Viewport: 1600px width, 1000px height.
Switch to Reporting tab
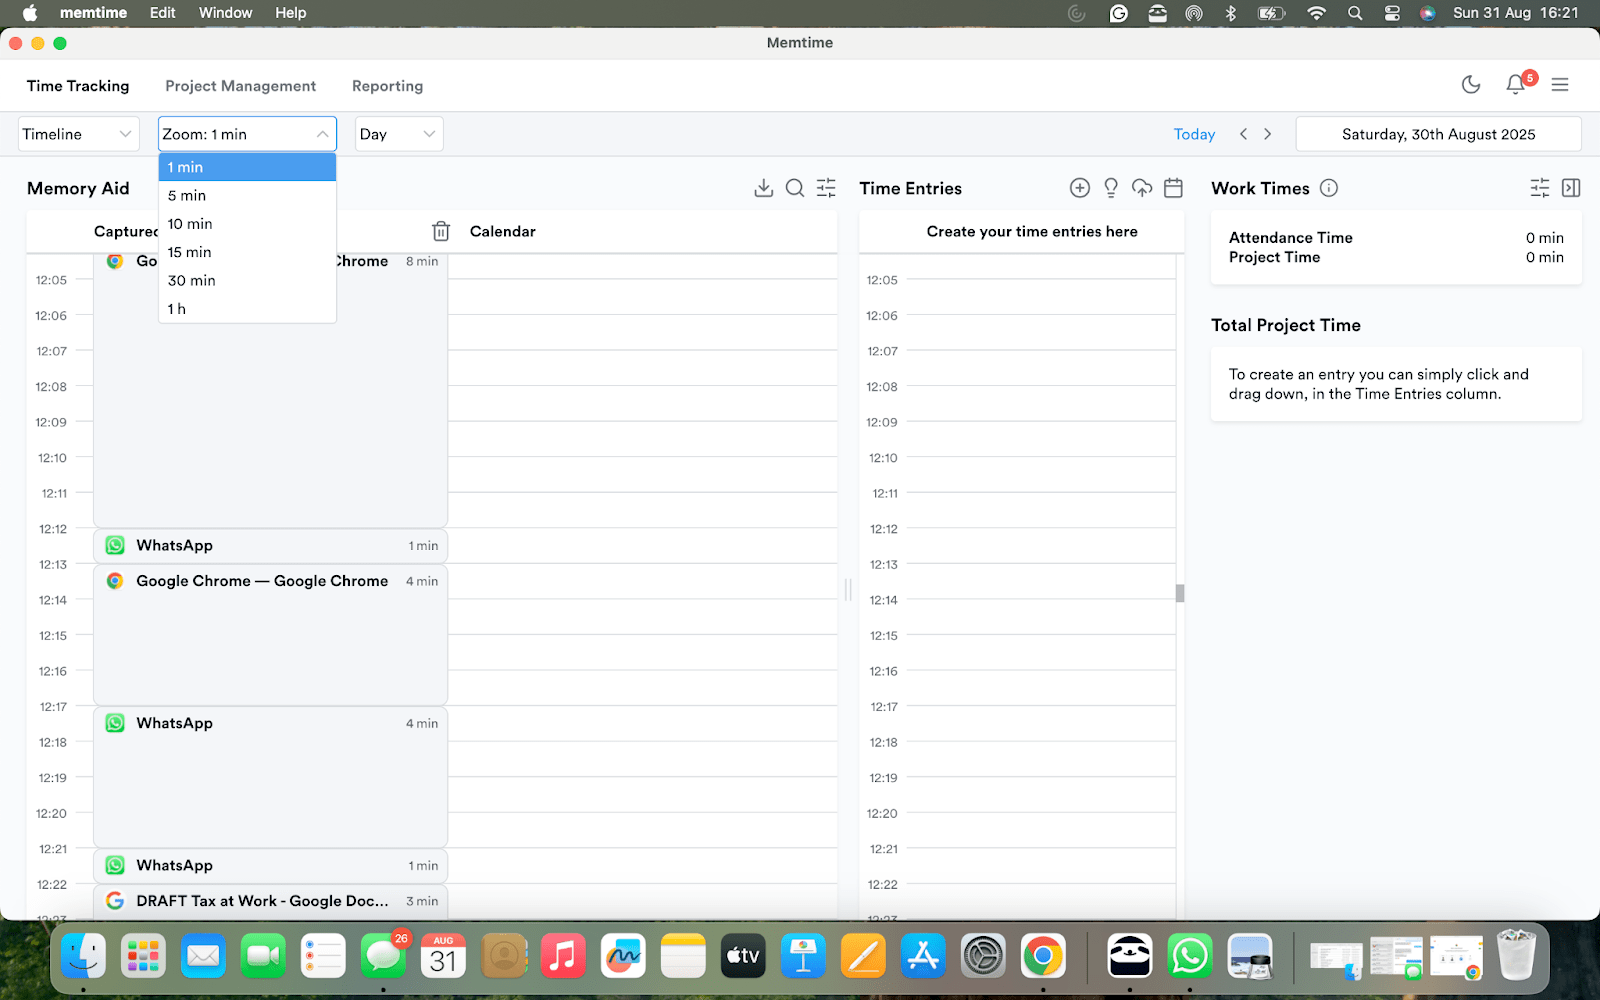click(x=387, y=86)
